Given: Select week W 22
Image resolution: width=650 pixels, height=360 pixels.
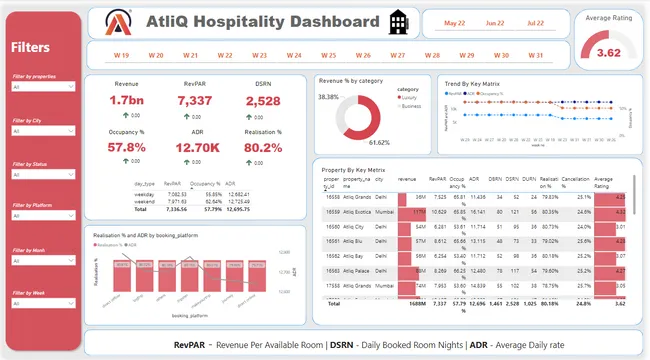Looking at the screenshot, I should pos(225,55).
